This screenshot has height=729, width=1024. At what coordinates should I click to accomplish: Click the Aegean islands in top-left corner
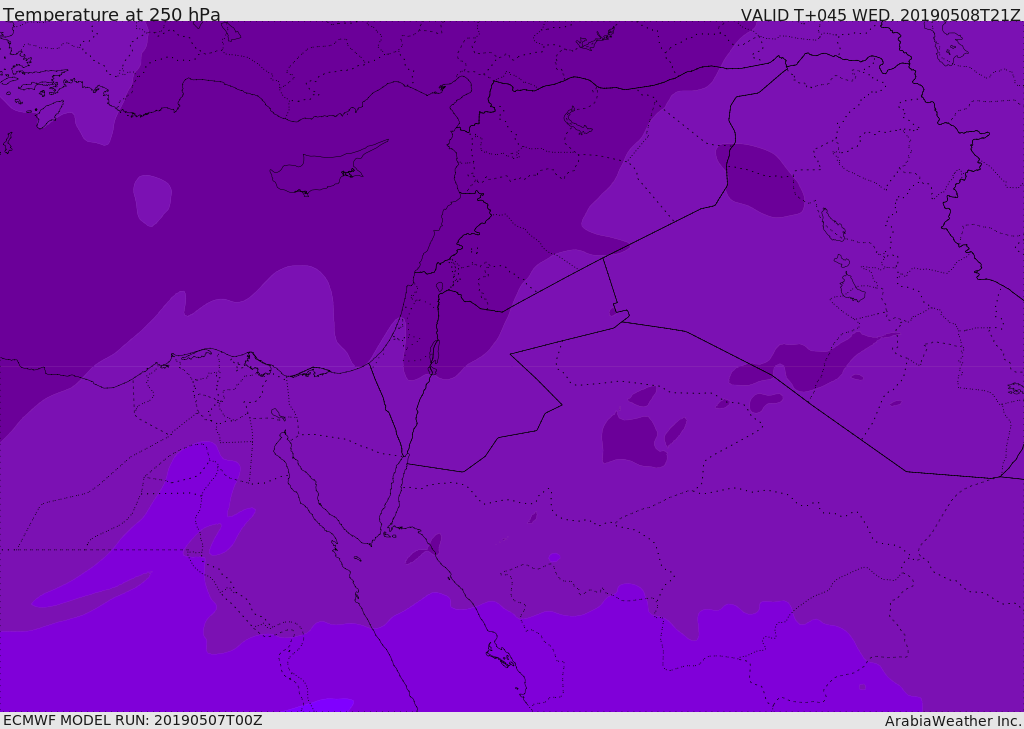click(x=35, y=85)
